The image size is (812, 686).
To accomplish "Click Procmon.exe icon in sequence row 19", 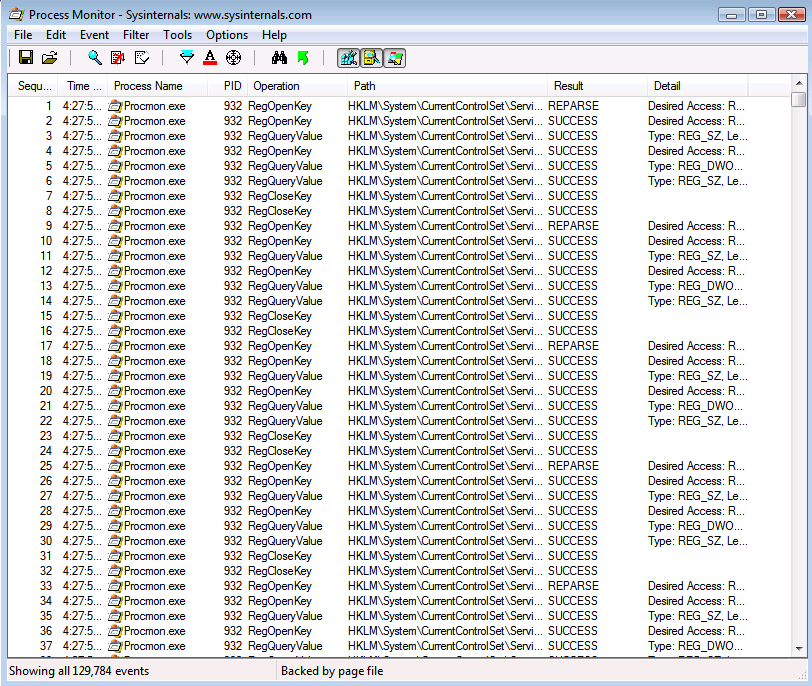I will [x=115, y=376].
